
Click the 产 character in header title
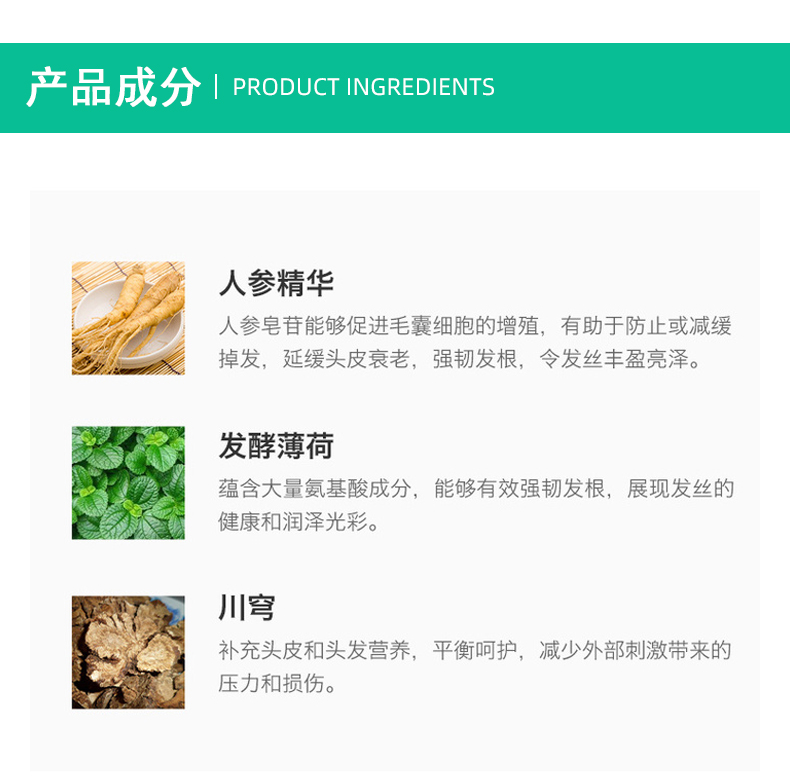(x=47, y=87)
